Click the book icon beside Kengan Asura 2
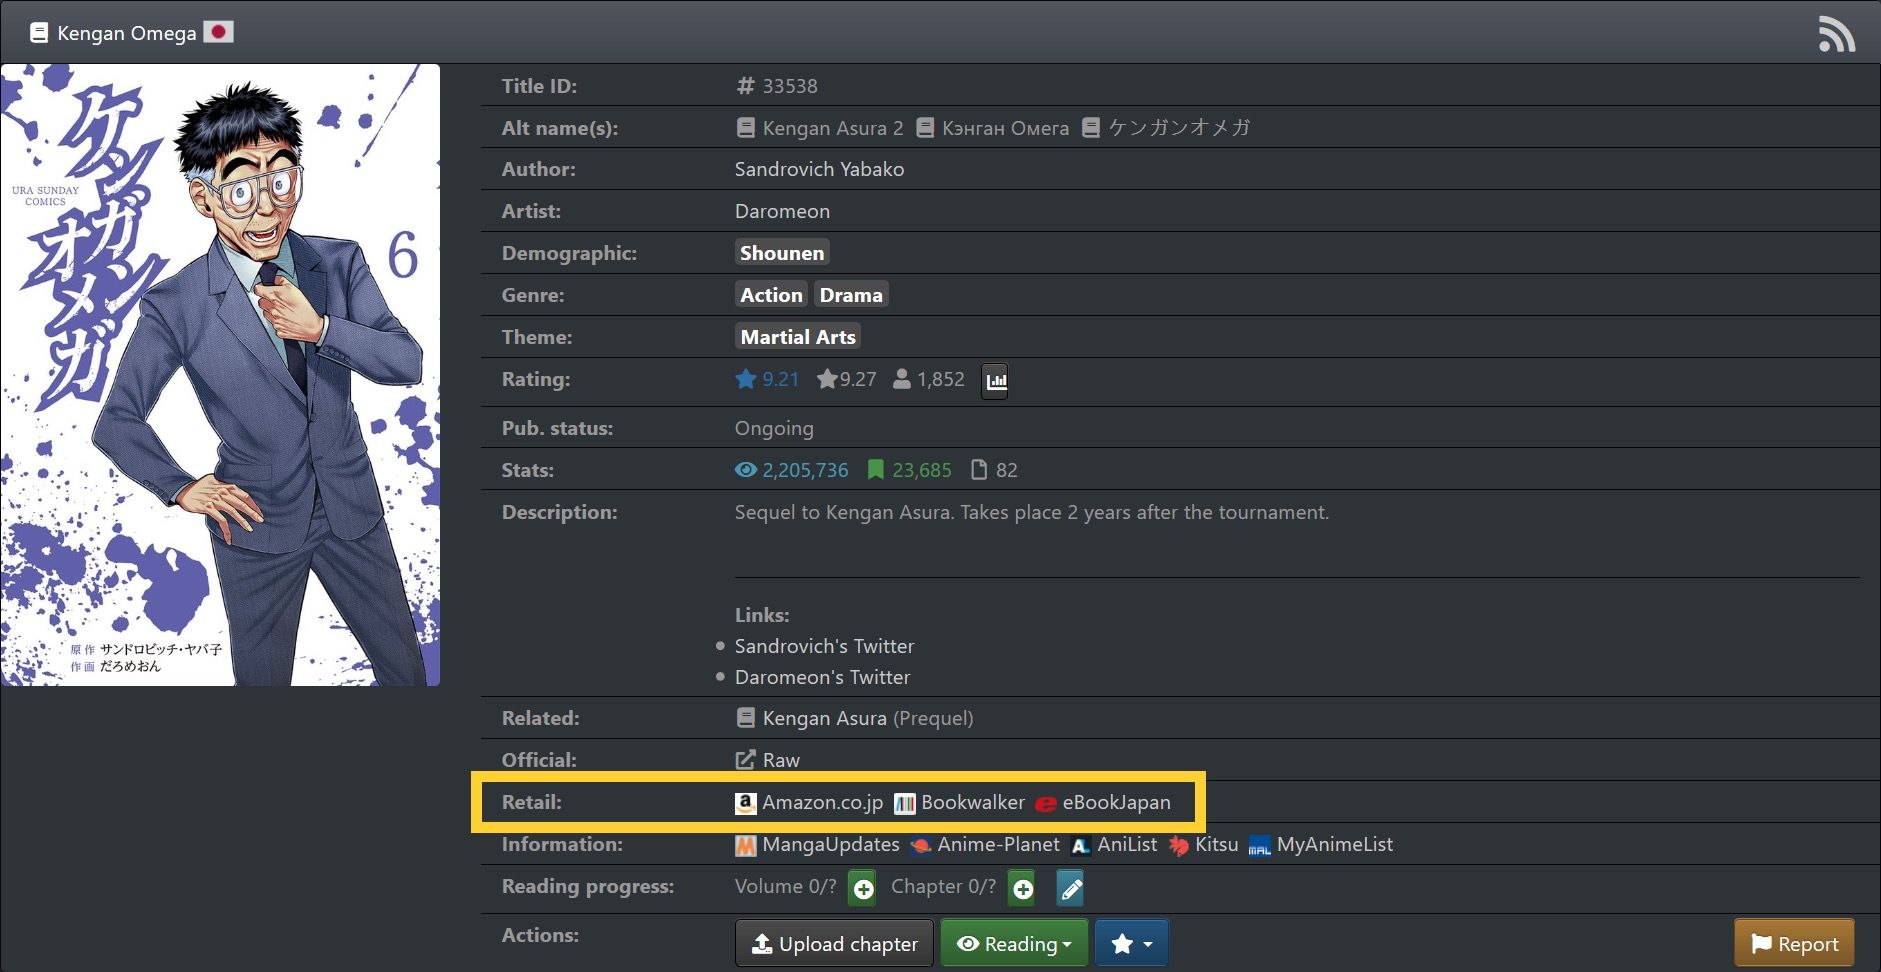The height and width of the screenshot is (972, 1881). 745,128
